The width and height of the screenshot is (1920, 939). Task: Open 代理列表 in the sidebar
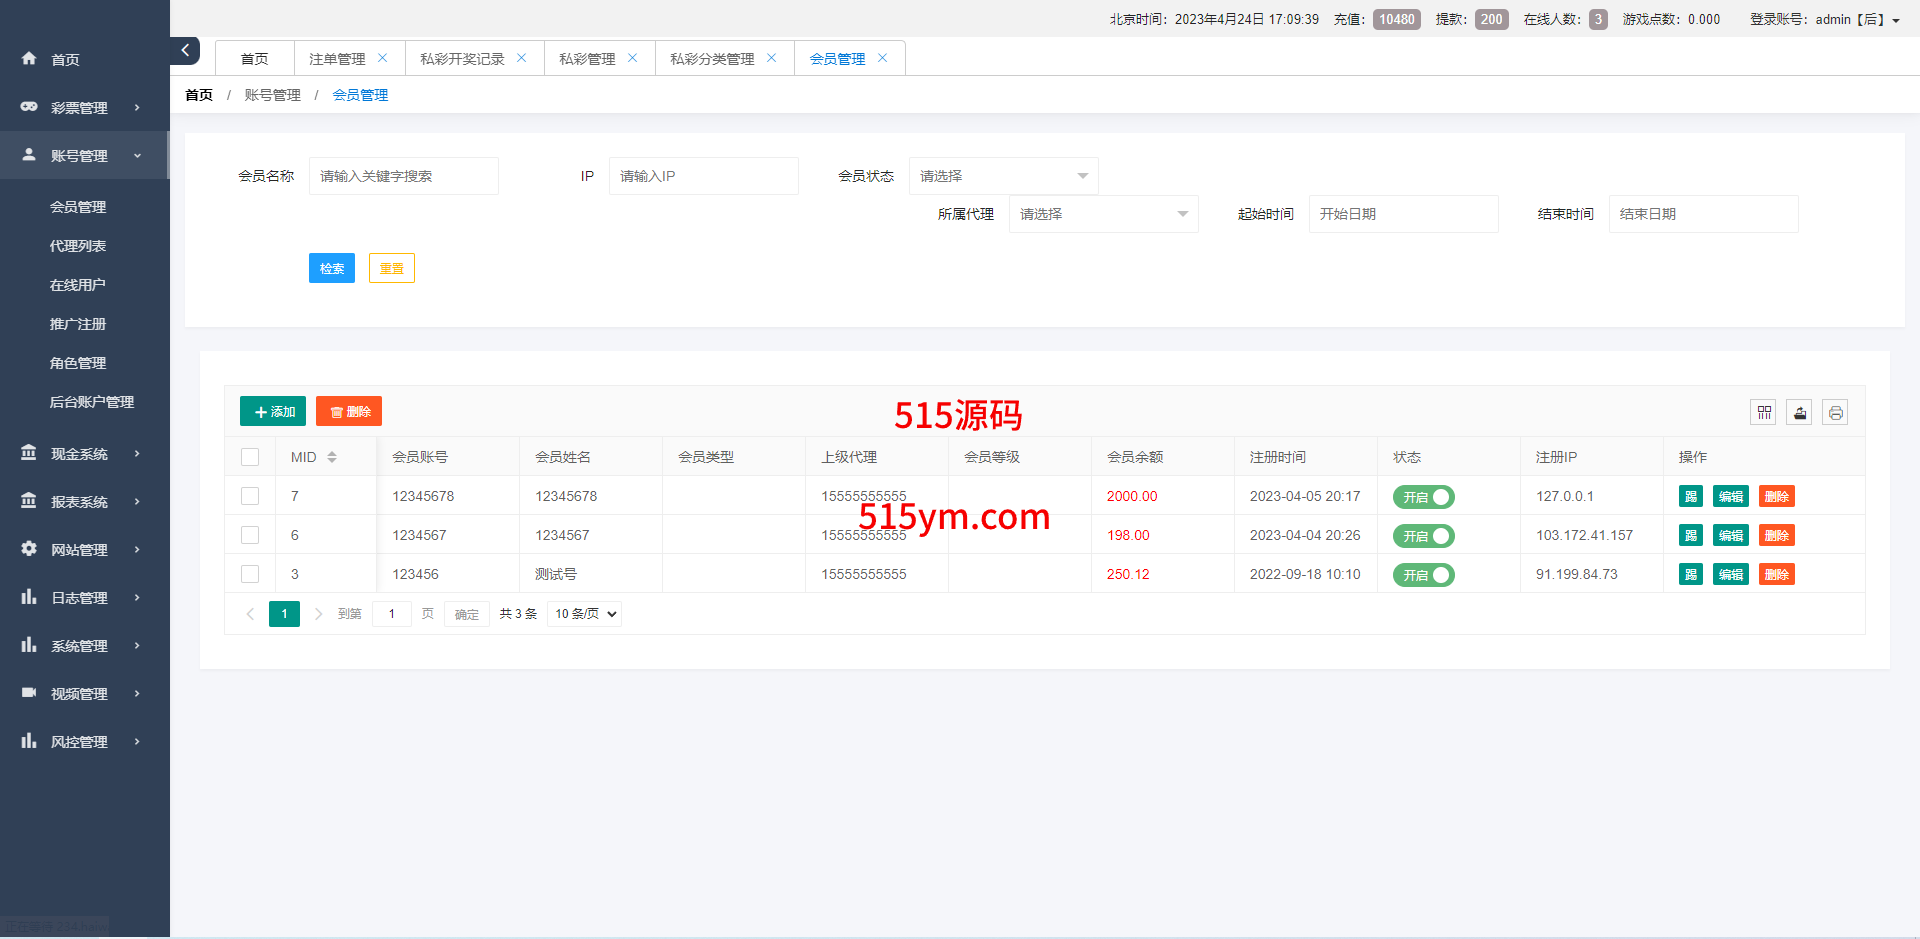coord(78,246)
